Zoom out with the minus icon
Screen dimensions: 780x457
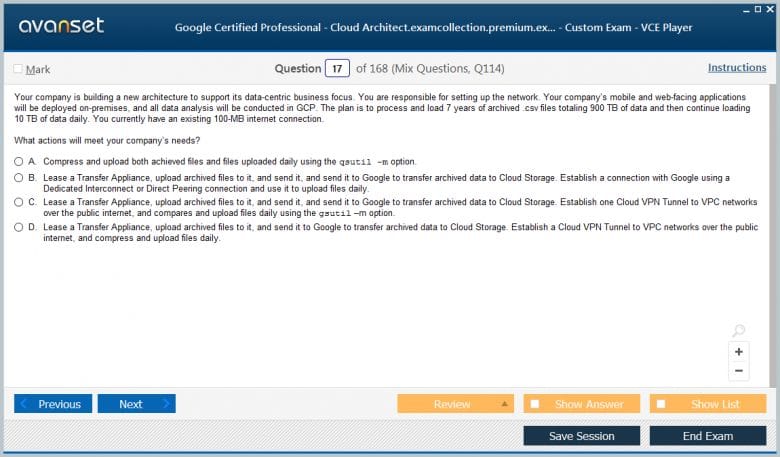tap(738, 371)
